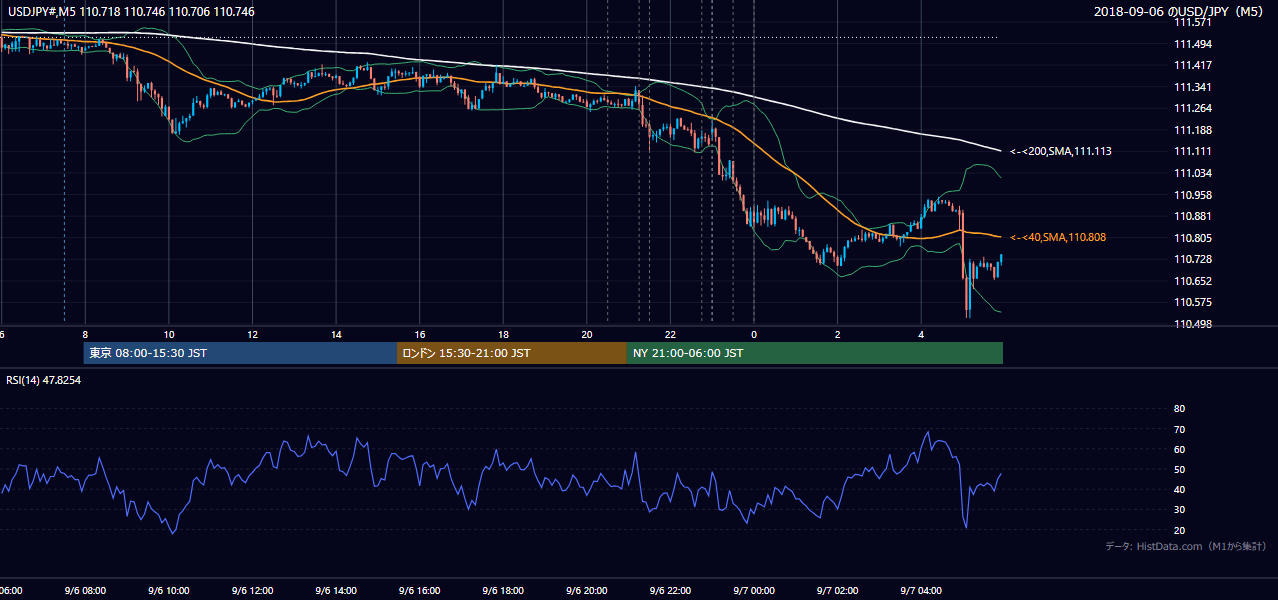Click bottom time label 9/6 18:00
The width and height of the screenshot is (1278, 600).
503,591
